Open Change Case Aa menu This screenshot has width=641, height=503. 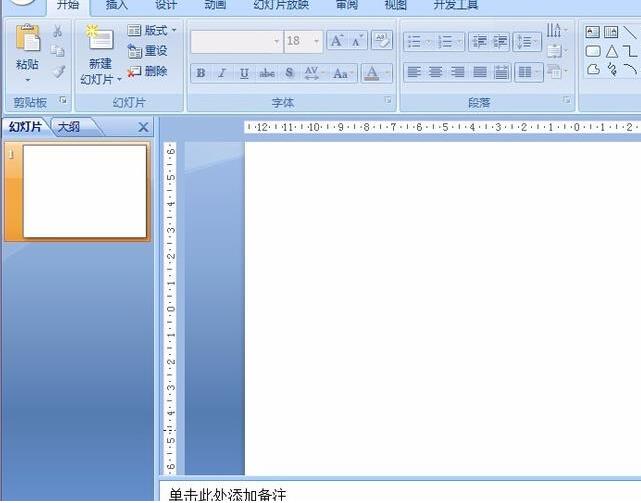click(x=342, y=73)
